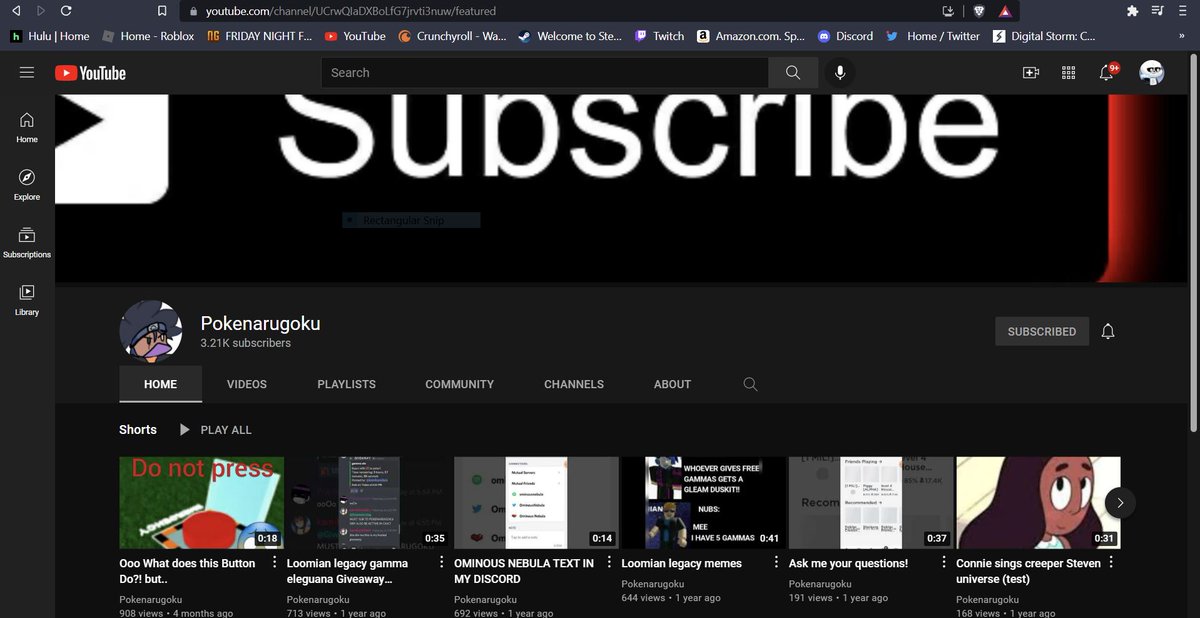Screen dimensions: 1200x618
Task: Open the Brave Shields icon
Action: (979, 11)
